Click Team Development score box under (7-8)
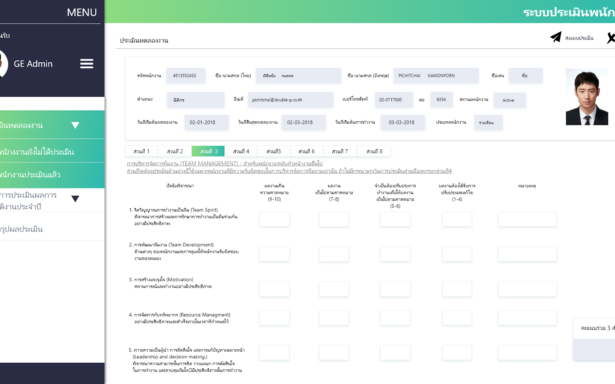The image size is (615, 384). (334, 254)
